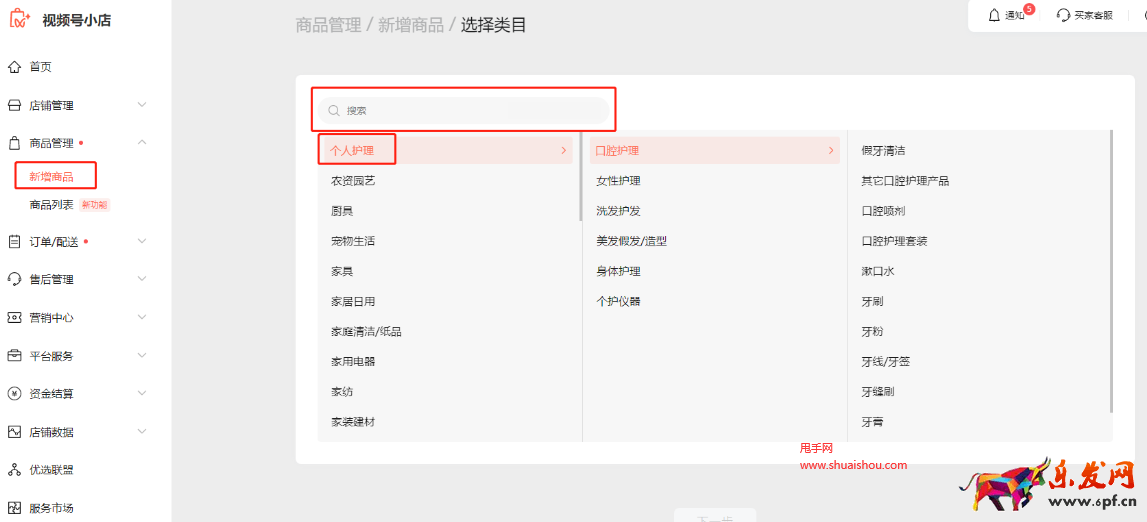This screenshot has width=1147, height=522.
Task: Click the headset icon beside 售后管理
Action: [x=14, y=279]
